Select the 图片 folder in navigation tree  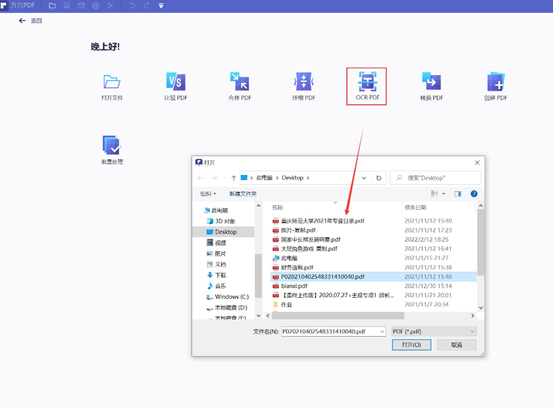217,254
